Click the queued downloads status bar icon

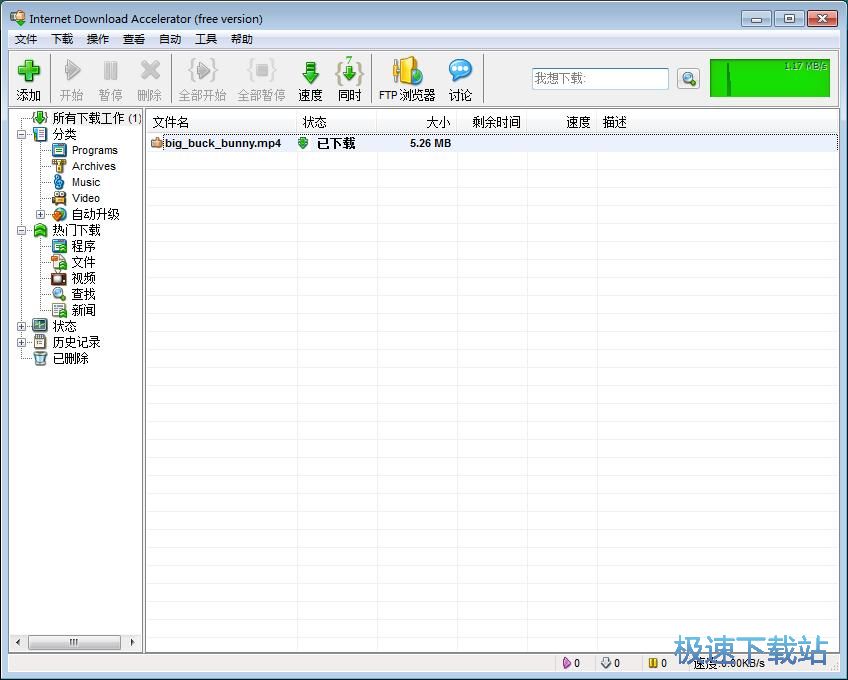pos(606,663)
